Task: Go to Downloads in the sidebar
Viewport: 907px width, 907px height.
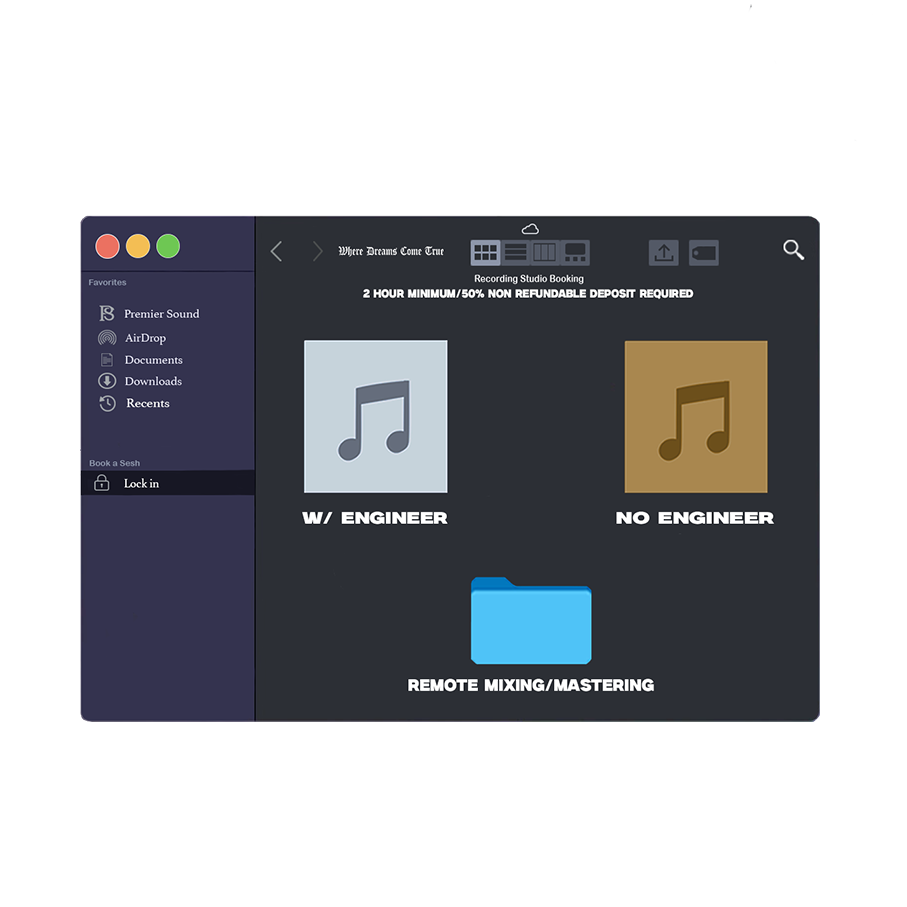Action: (x=152, y=381)
